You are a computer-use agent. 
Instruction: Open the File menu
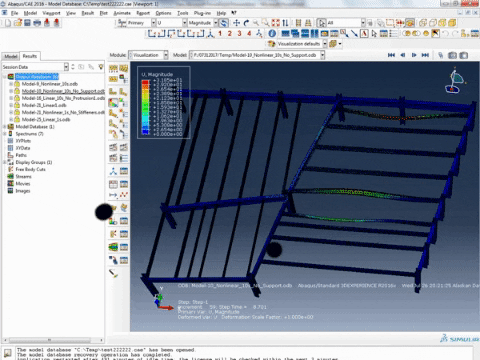(14, 13)
